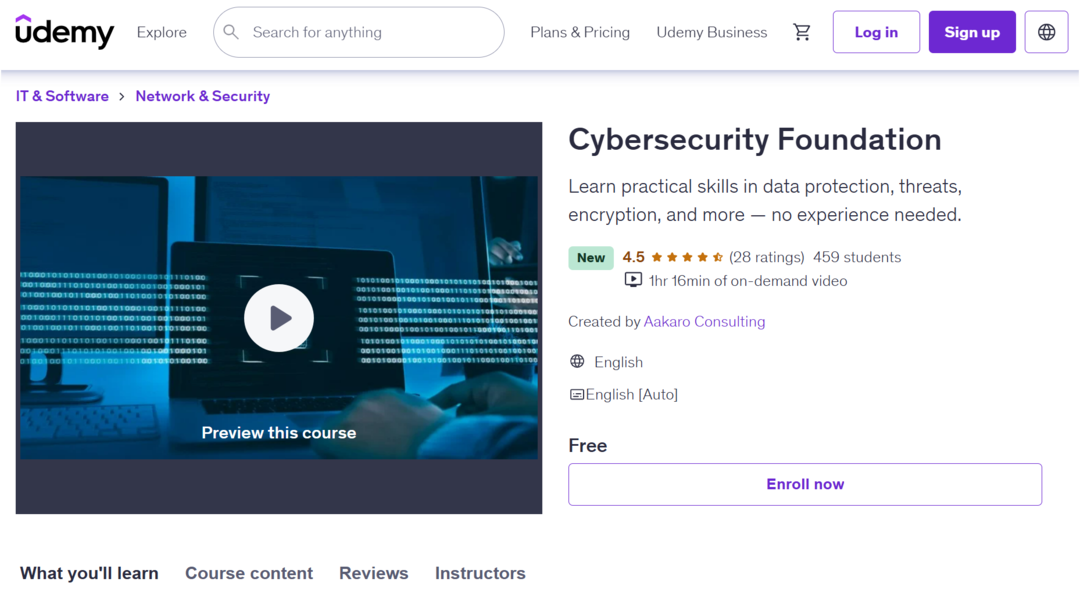Click the Log in button
This screenshot has width=1080, height=600.
click(876, 32)
